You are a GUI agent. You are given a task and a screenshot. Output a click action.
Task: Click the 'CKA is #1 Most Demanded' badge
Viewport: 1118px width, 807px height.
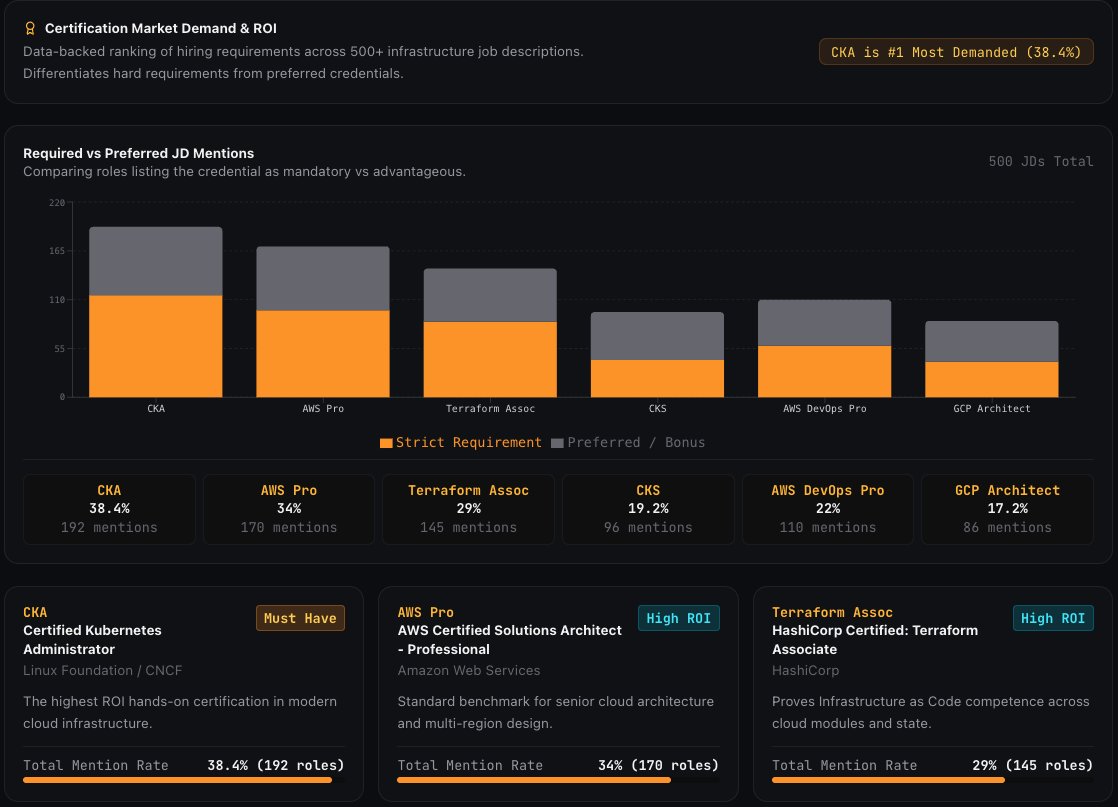click(x=955, y=52)
